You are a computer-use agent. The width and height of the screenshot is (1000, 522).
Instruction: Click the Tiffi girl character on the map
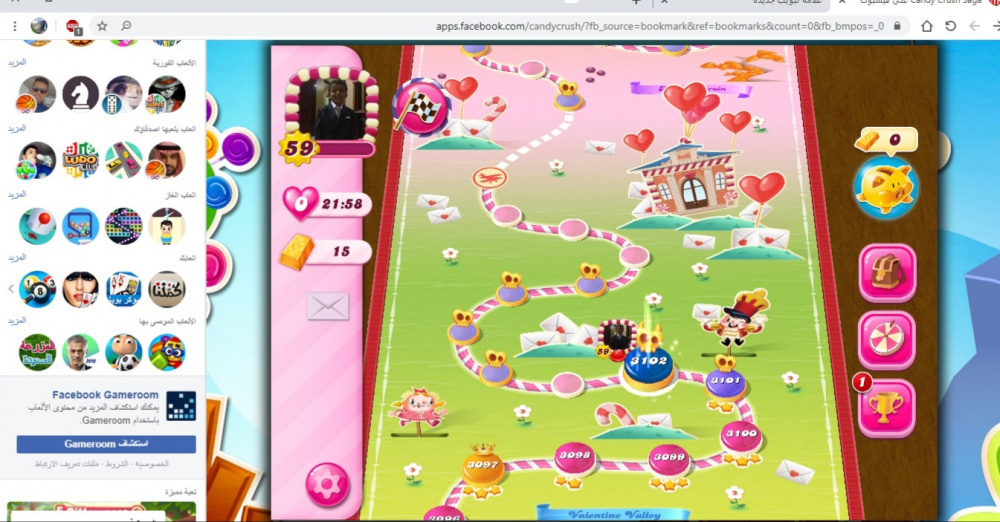pos(418,408)
